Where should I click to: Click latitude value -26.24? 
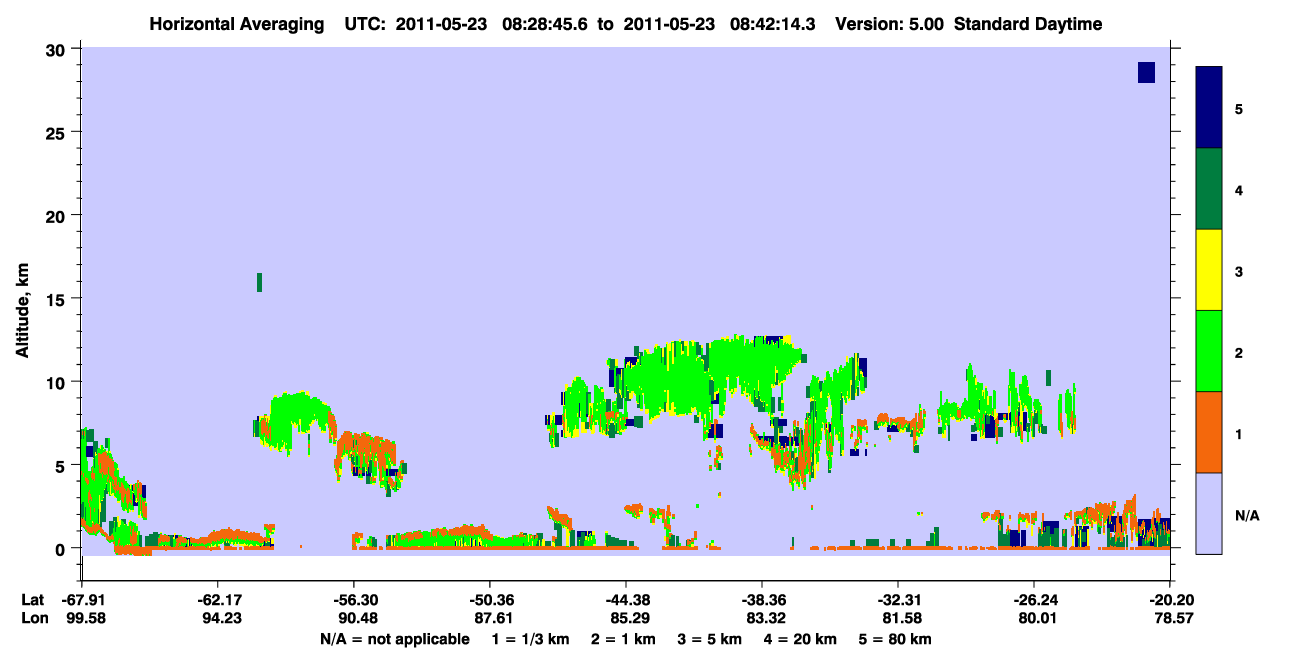coord(1034,600)
